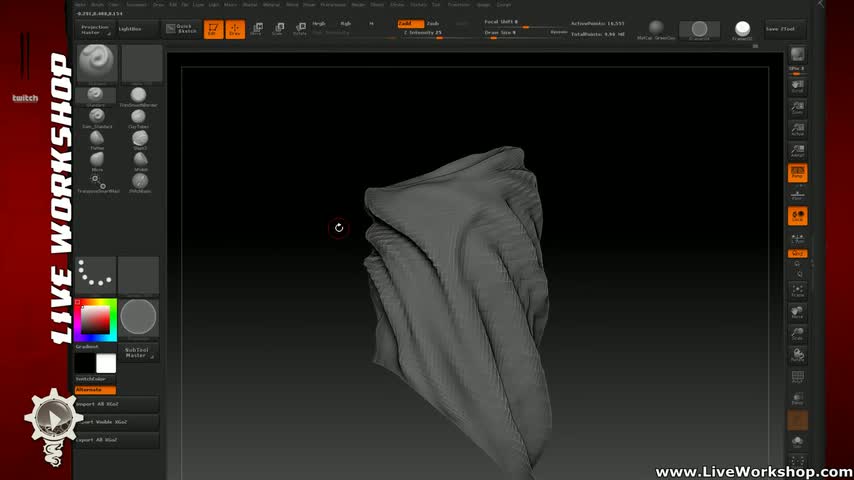
Task: Click the Actual size icon
Action: coord(797,129)
